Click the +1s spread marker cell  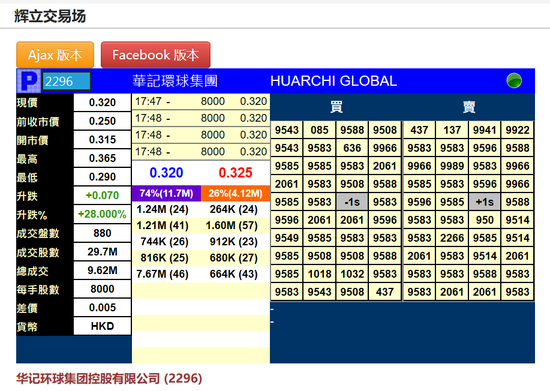pyautogui.click(x=484, y=202)
